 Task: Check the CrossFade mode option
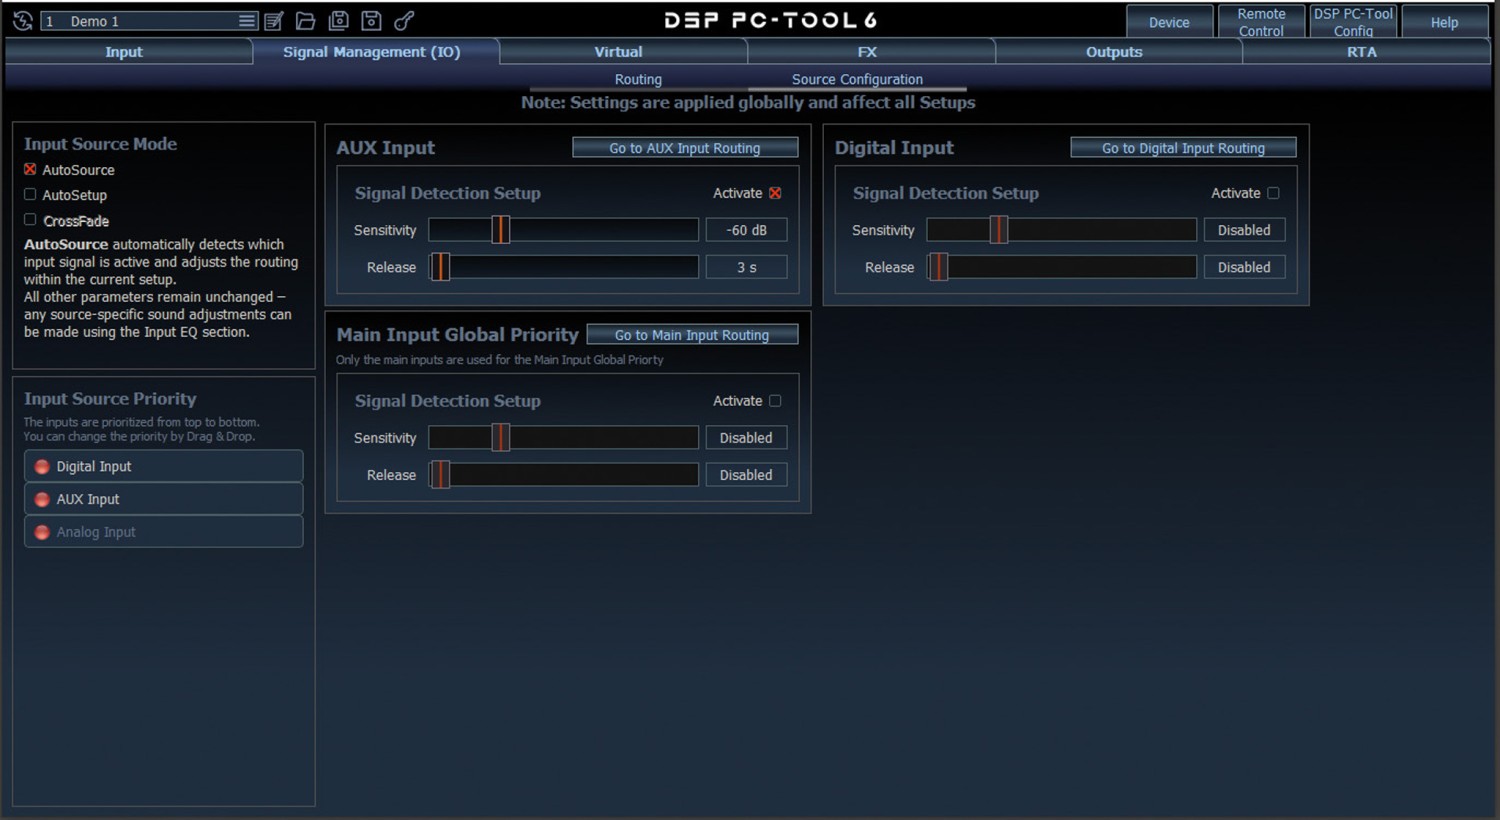30,220
